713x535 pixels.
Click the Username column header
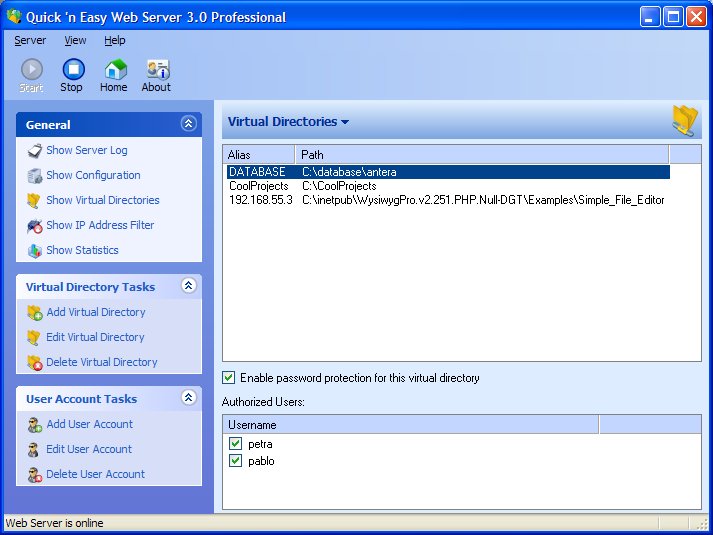[411, 425]
